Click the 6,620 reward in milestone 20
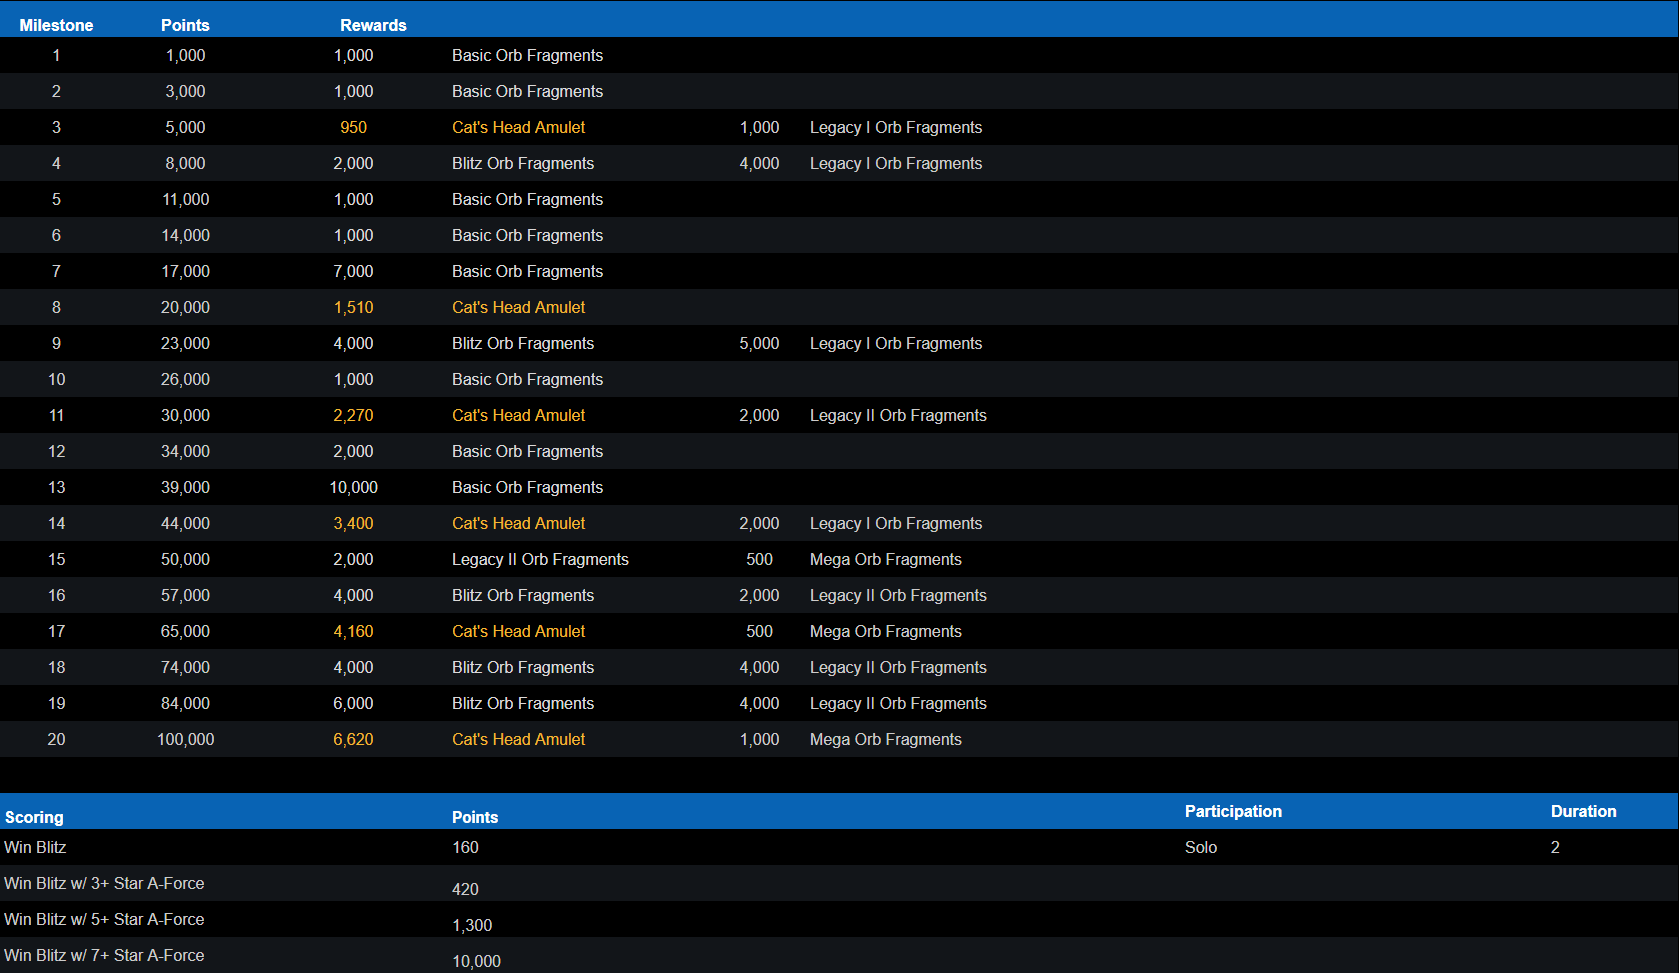Image resolution: width=1679 pixels, height=973 pixels. pos(353,739)
